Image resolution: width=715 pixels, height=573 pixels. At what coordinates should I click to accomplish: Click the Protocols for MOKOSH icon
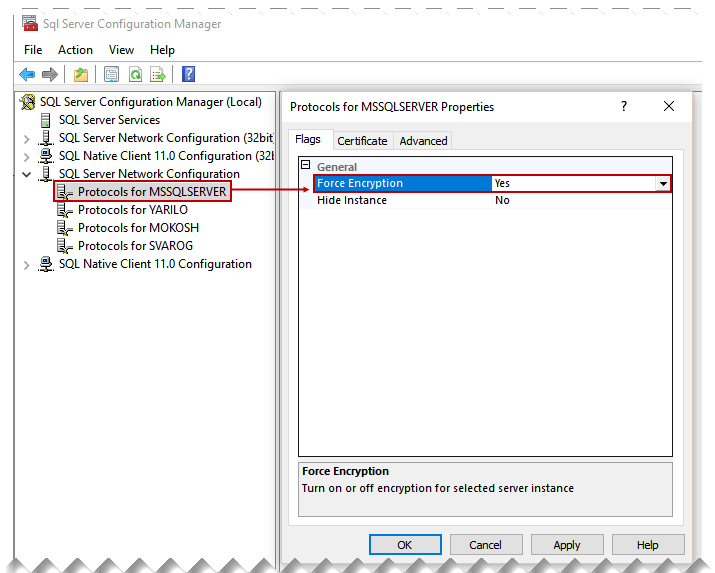pos(64,227)
